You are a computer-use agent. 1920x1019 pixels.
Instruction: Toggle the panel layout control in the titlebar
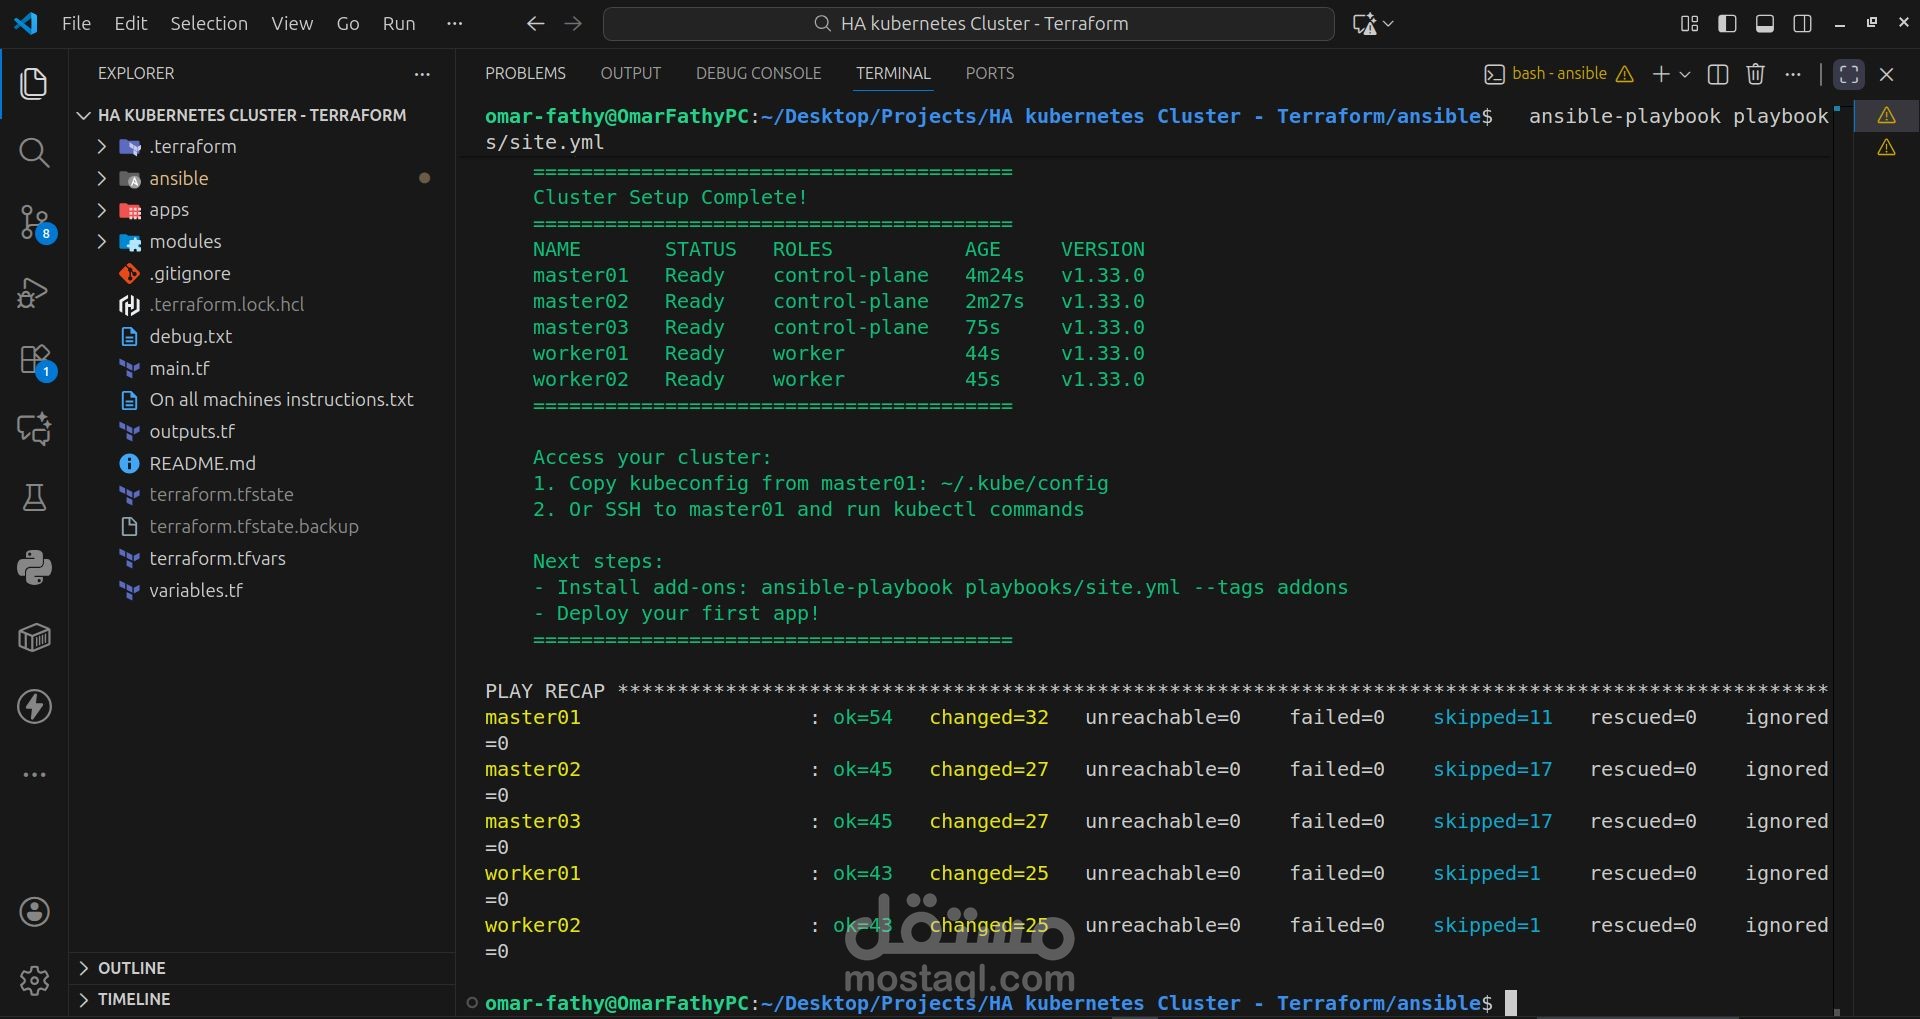click(1765, 23)
